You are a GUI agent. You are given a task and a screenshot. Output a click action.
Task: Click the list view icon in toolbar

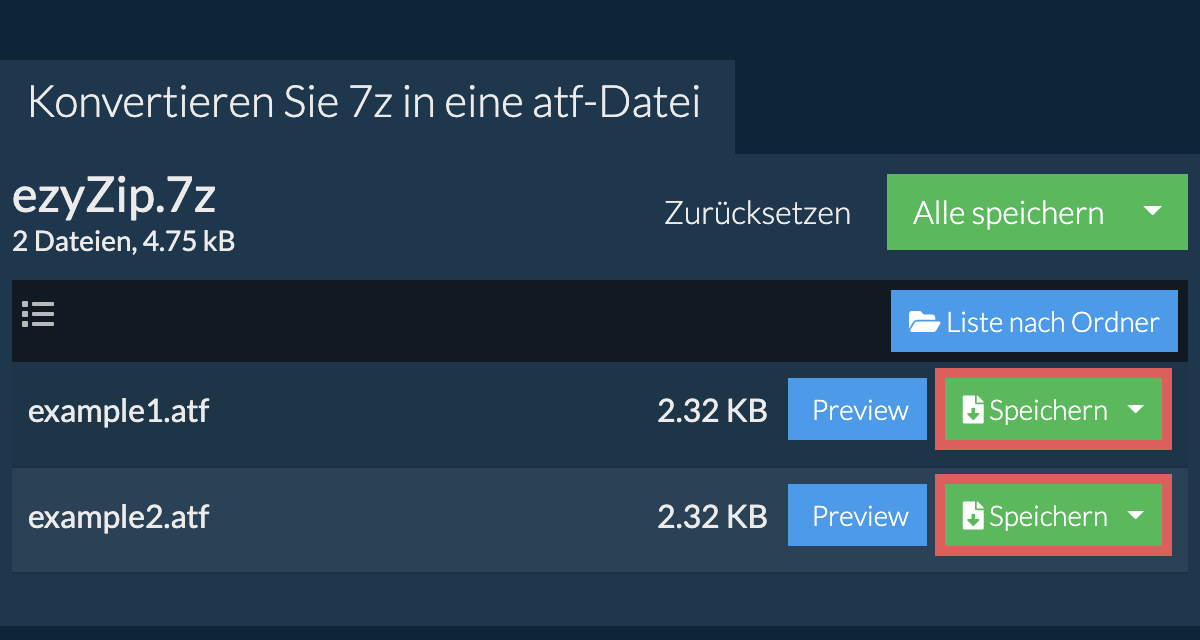[38, 315]
